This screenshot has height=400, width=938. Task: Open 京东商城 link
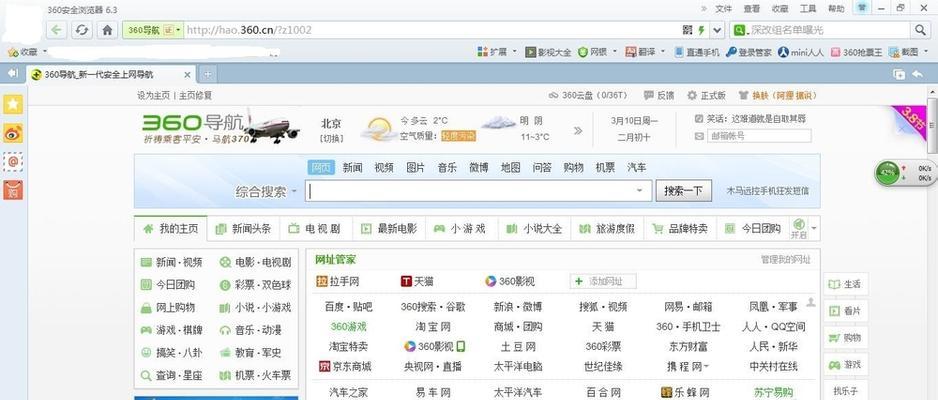(x=345, y=366)
